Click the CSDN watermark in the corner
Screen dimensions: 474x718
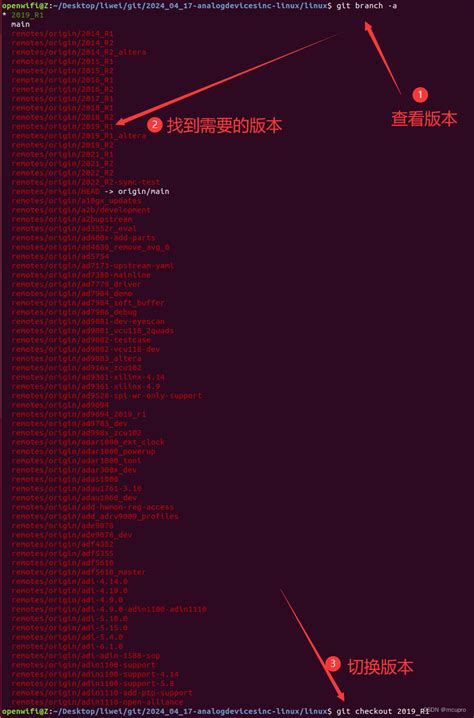click(x=447, y=709)
